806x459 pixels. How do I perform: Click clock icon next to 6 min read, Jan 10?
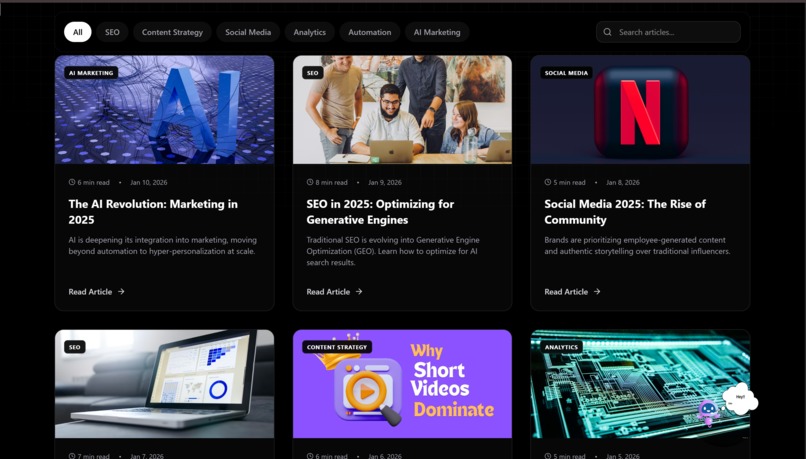72,182
